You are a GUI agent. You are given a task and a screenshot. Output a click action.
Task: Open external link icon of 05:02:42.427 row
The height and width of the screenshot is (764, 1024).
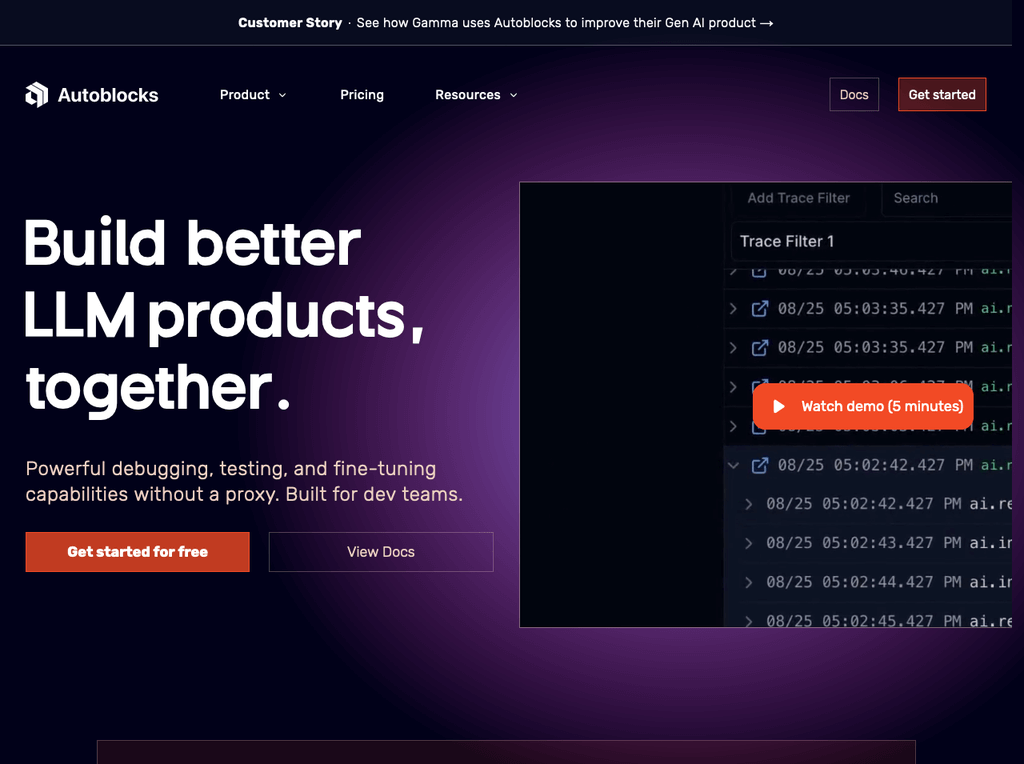click(760, 465)
